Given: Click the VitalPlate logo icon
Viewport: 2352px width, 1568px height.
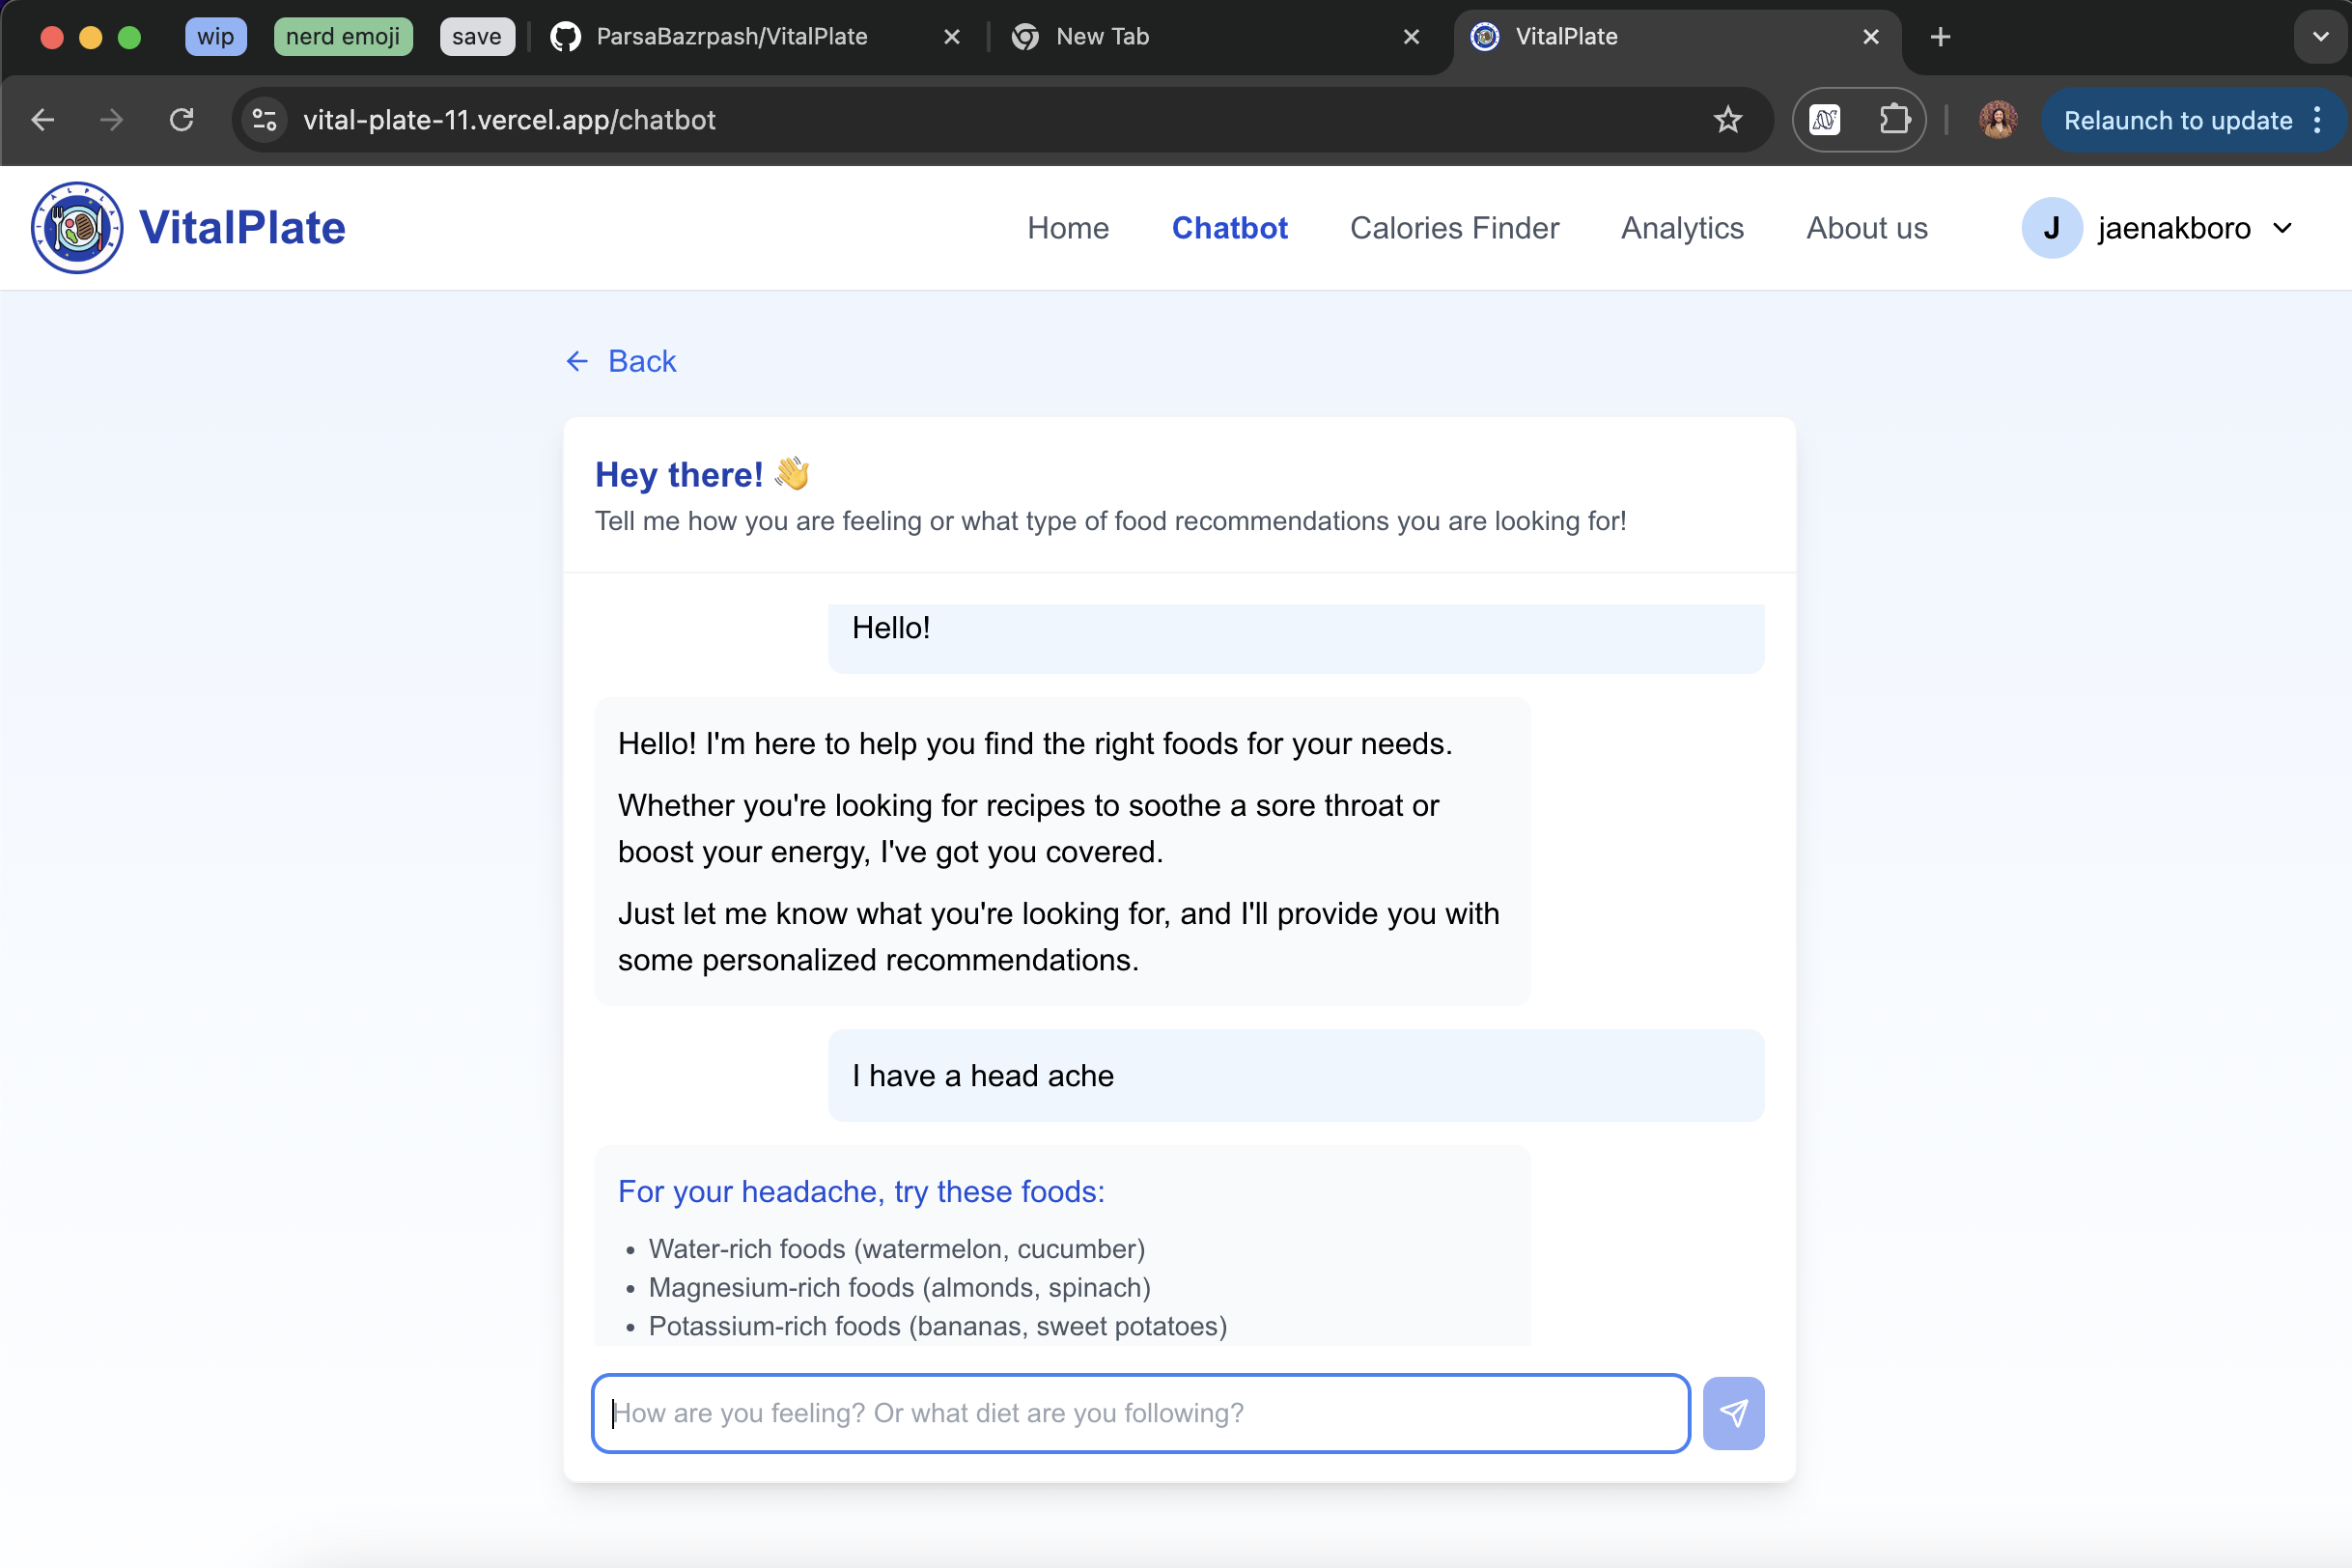Looking at the screenshot, I should [x=77, y=228].
